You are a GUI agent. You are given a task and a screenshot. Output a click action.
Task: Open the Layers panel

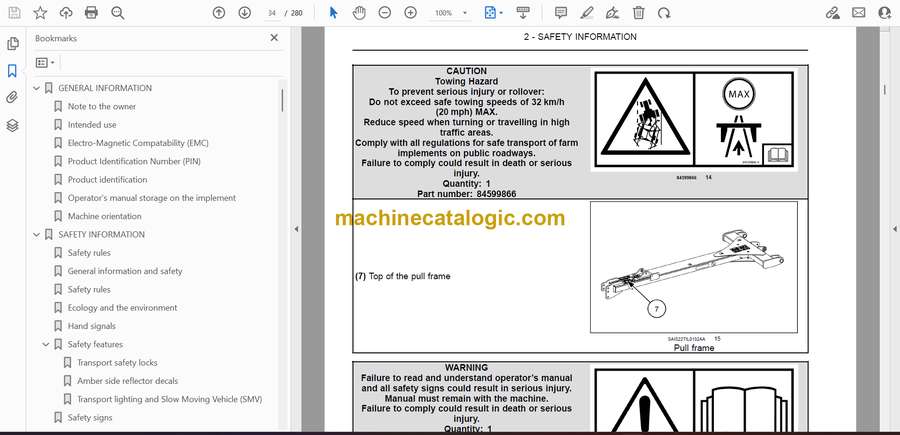[12, 125]
